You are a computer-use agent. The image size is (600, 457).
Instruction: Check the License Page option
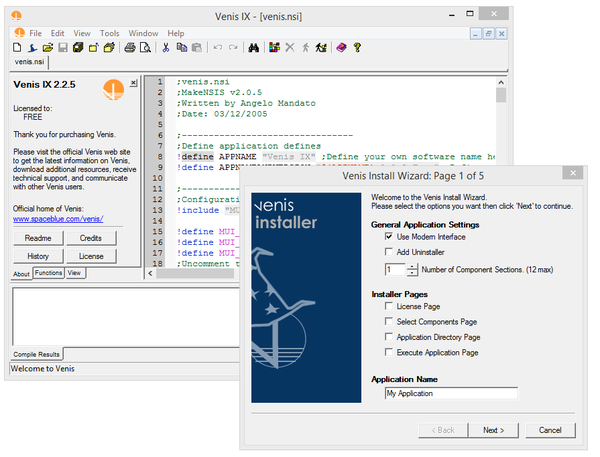[389, 306]
